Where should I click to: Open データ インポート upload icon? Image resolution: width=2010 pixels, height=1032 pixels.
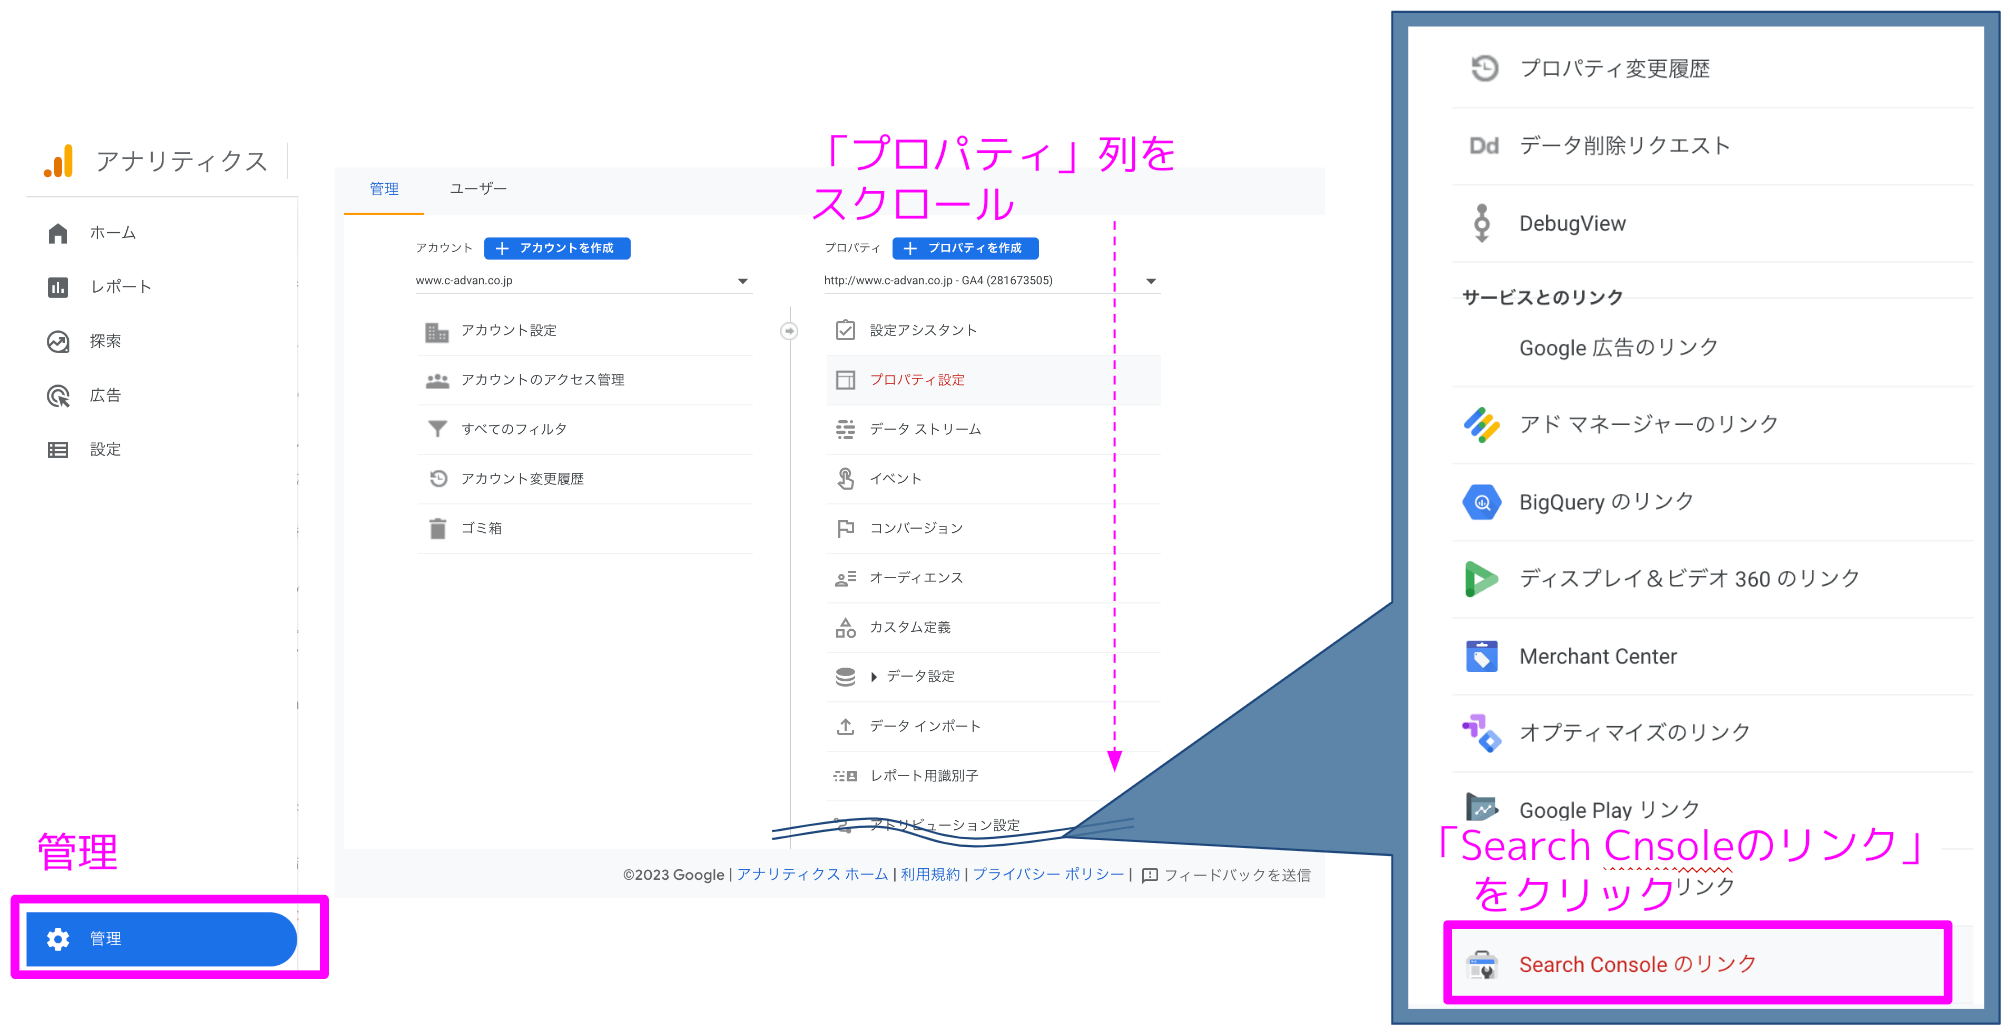click(845, 726)
